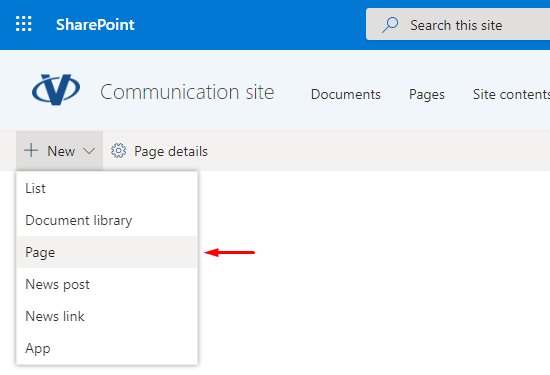The height and width of the screenshot is (375, 550).
Task: Focus the Search this site box
Action: (458, 25)
